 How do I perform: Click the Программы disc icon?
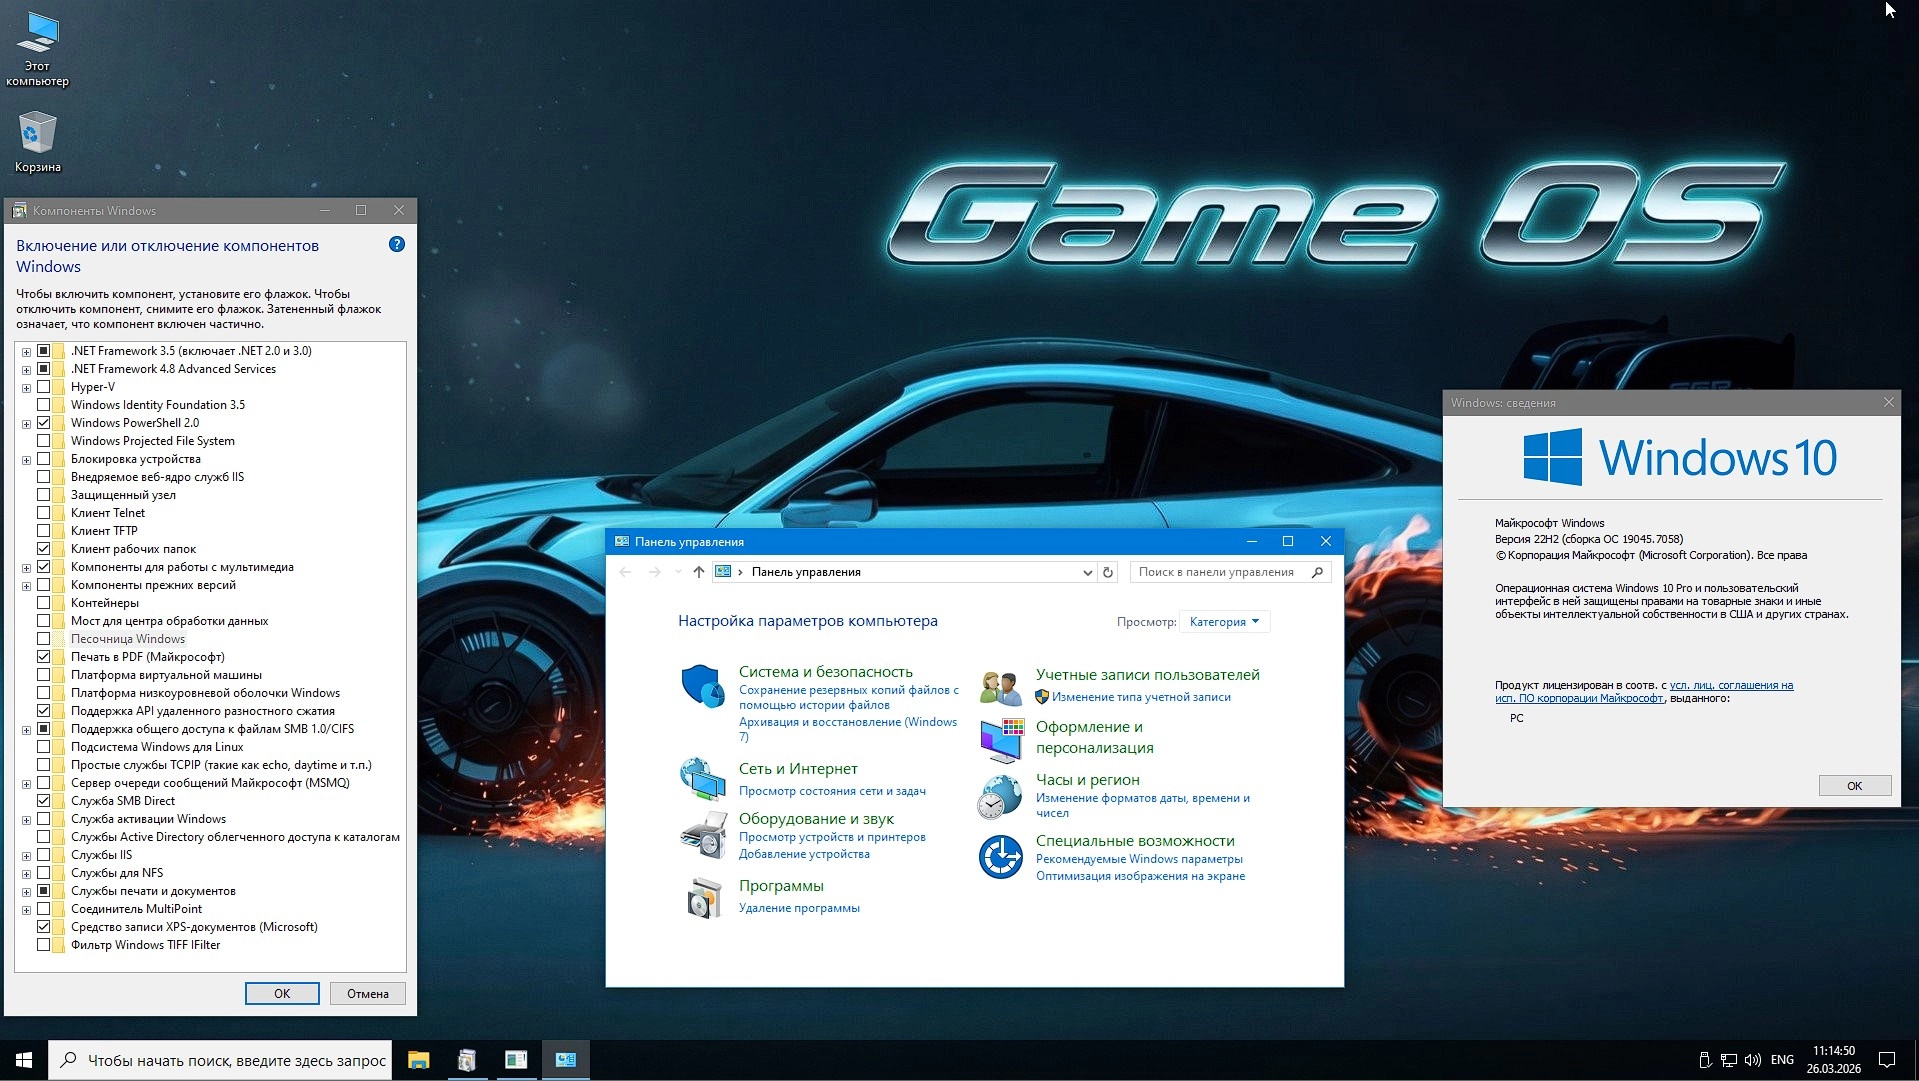[704, 897]
